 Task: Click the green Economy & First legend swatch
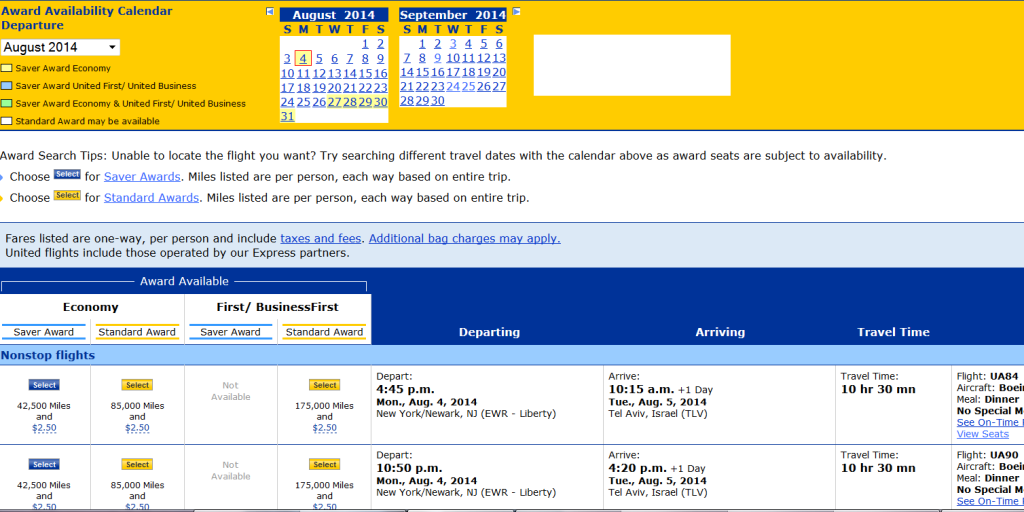[x=7, y=104]
